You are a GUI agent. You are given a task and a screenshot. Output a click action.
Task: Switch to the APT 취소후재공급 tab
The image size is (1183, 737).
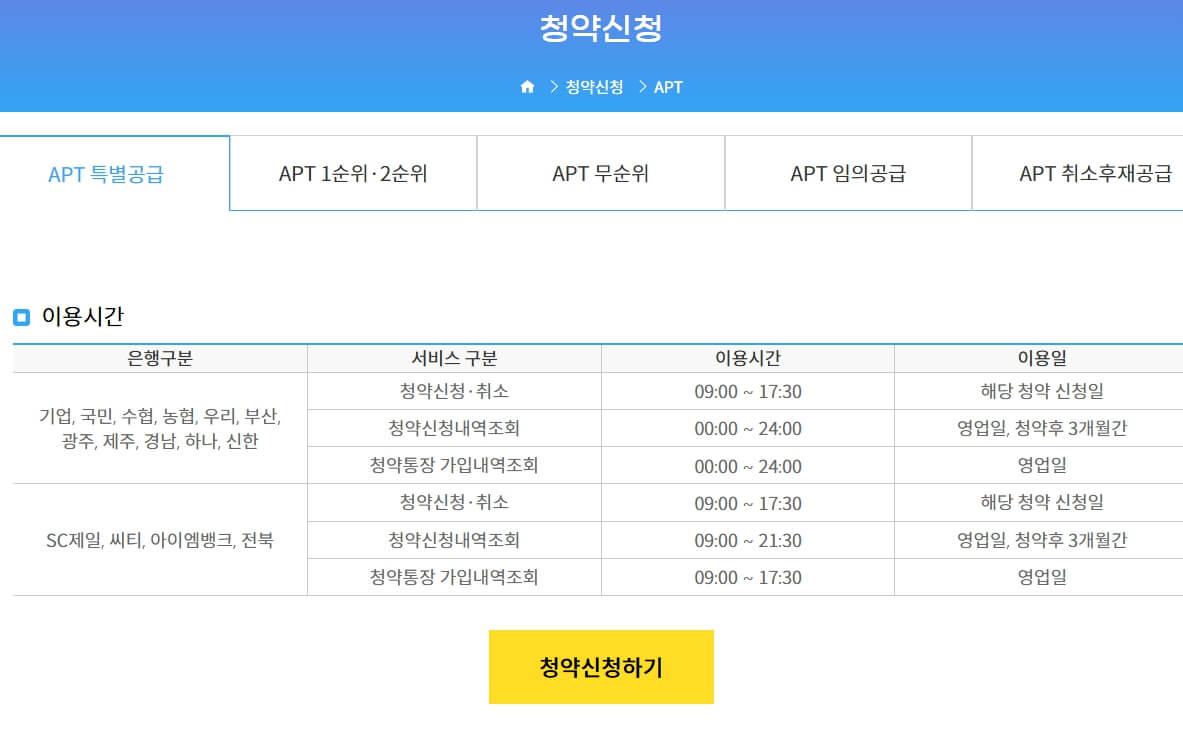[1090, 173]
